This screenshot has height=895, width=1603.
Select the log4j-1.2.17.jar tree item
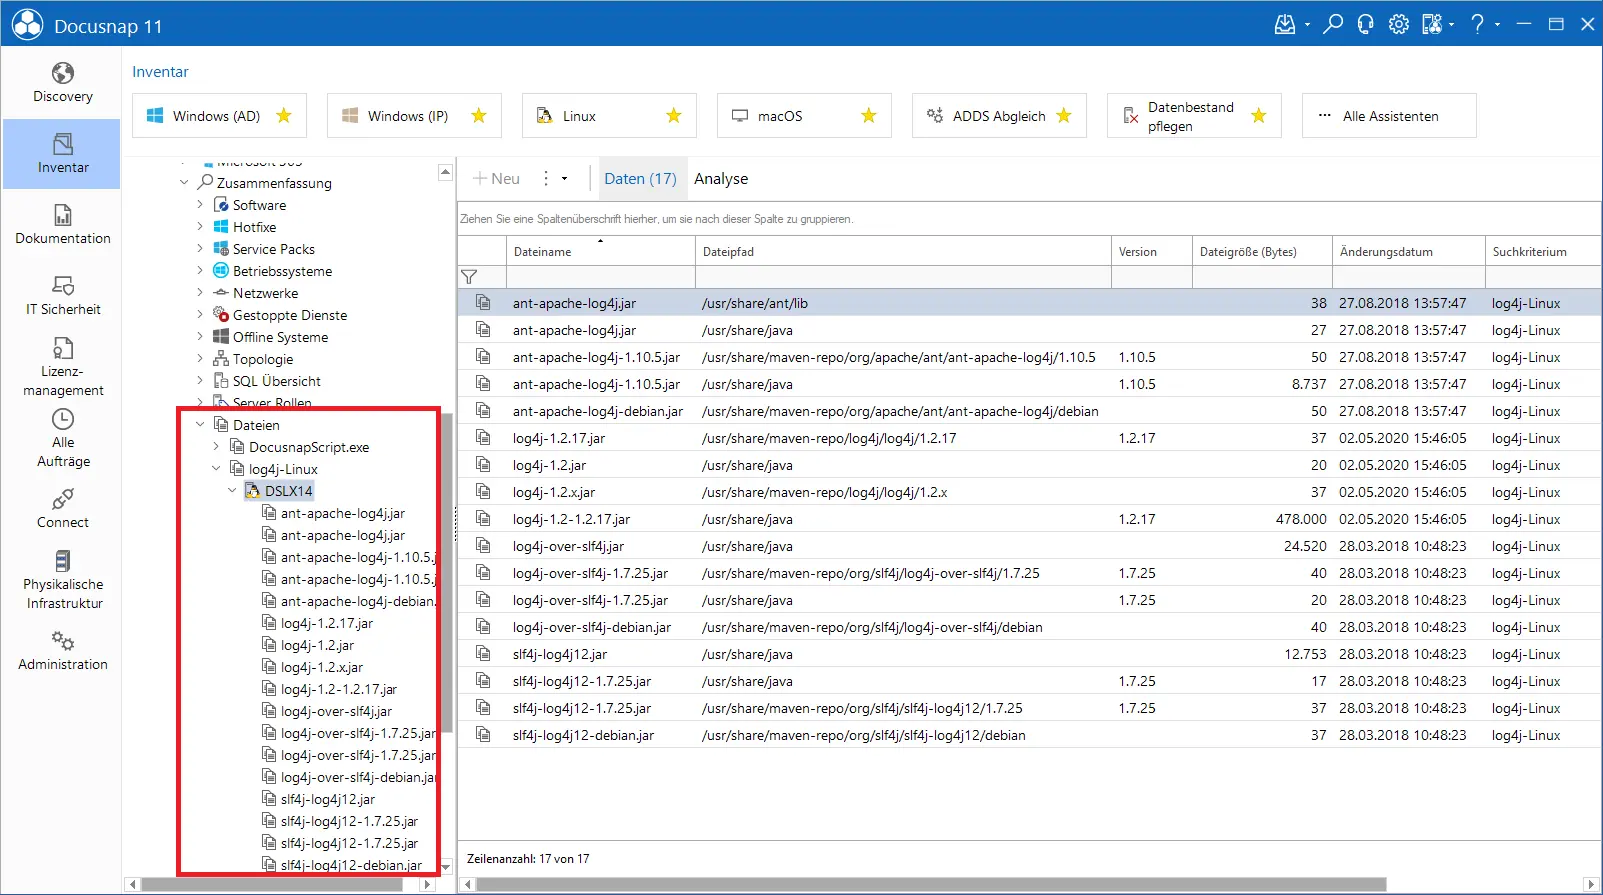[x=327, y=623]
